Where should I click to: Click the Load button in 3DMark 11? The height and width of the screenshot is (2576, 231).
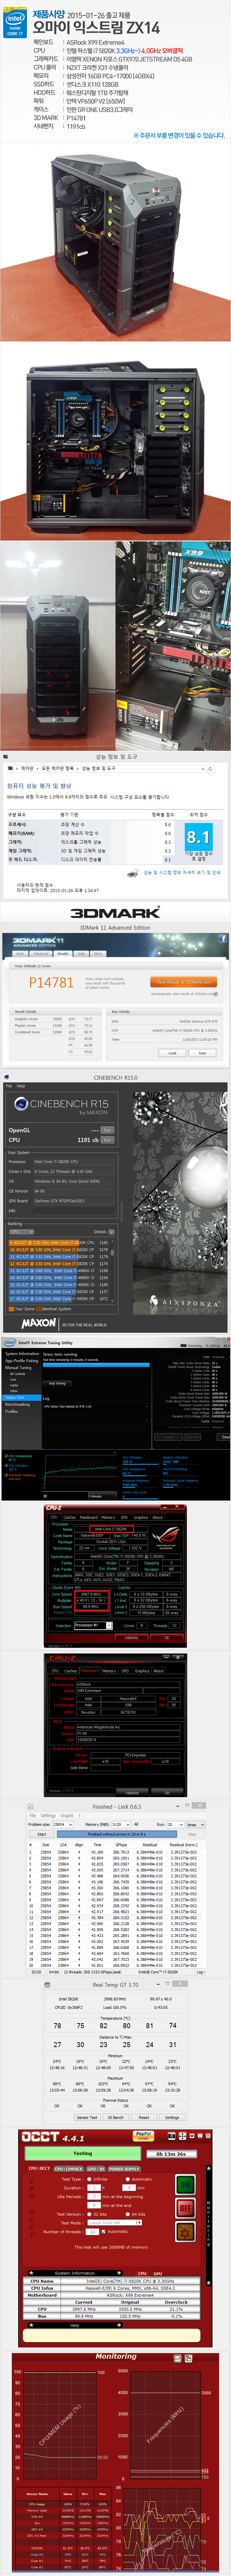pos(172,1053)
